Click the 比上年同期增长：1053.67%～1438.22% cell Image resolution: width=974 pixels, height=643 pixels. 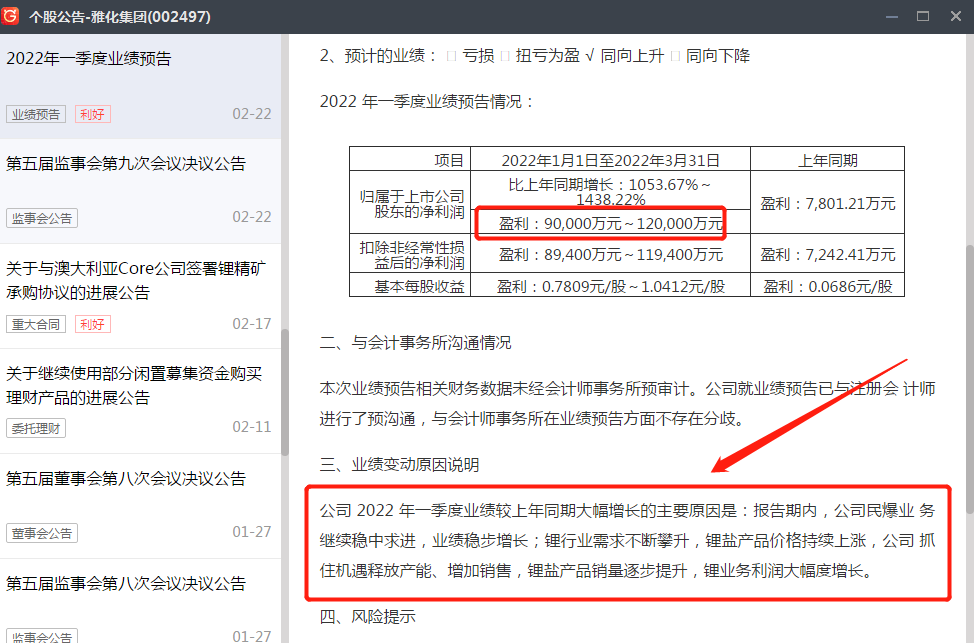[611, 191]
